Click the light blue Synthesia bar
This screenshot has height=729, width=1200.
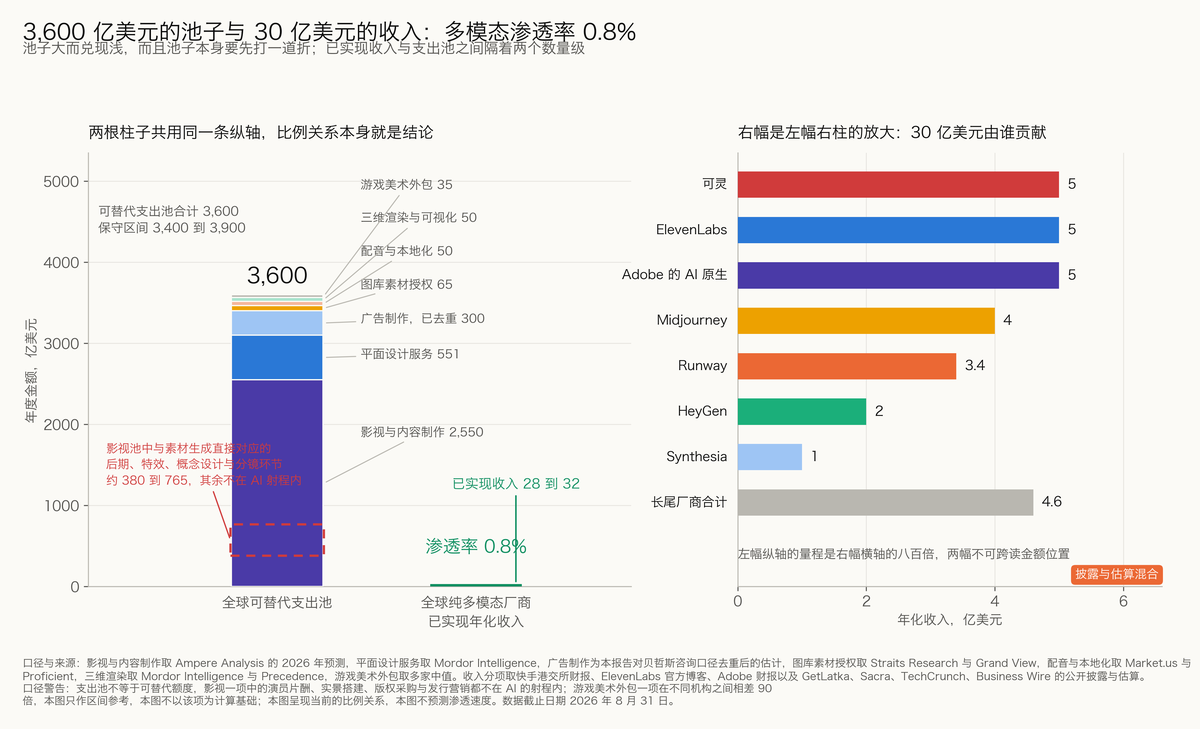(x=770, y=457)
